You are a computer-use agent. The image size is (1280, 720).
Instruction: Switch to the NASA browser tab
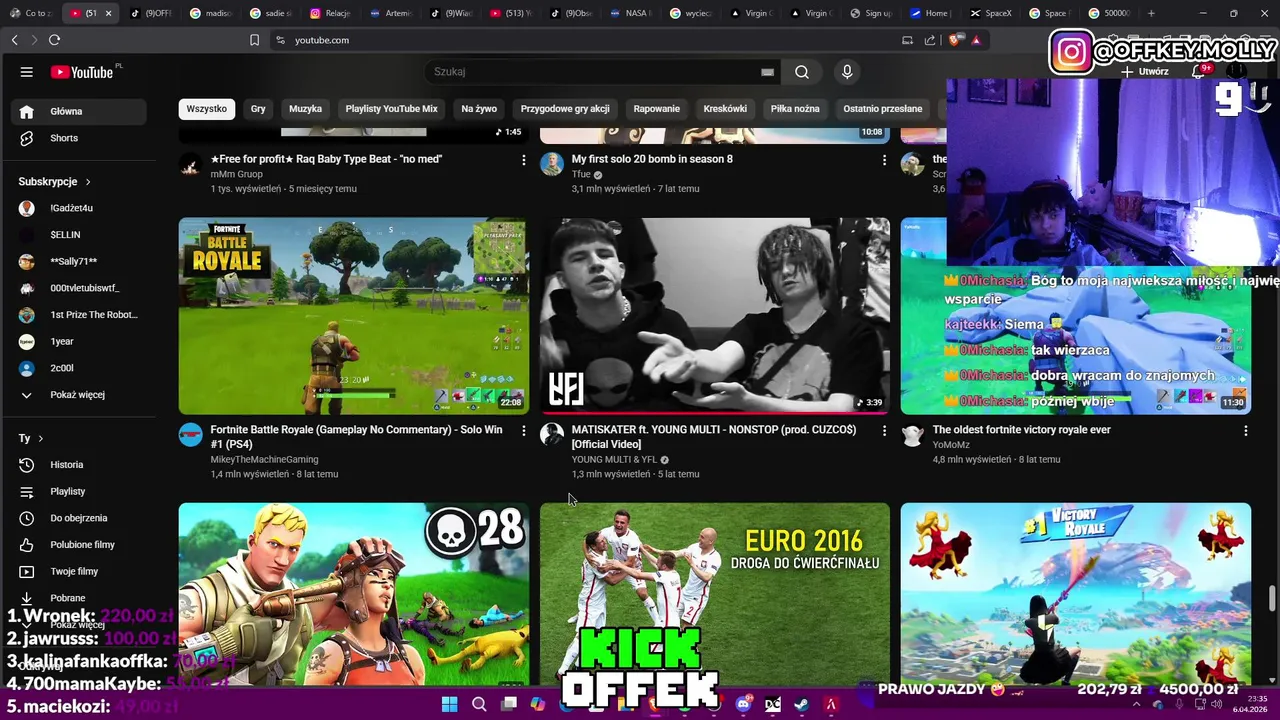(x=631, y=13)
